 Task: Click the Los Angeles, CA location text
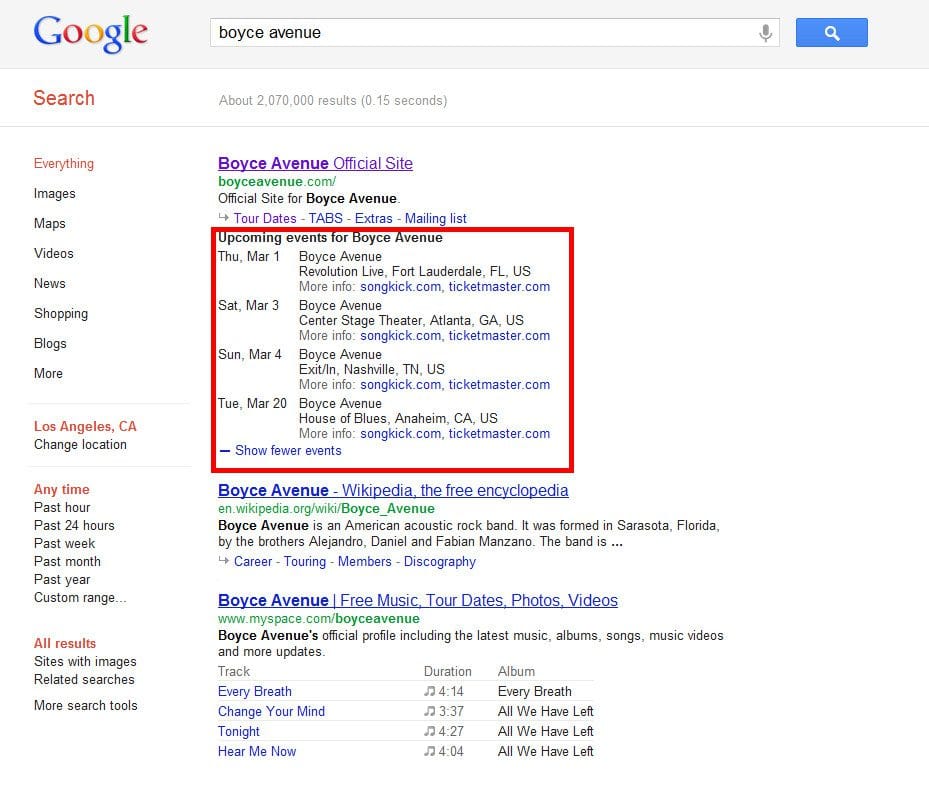click(85, 427)
